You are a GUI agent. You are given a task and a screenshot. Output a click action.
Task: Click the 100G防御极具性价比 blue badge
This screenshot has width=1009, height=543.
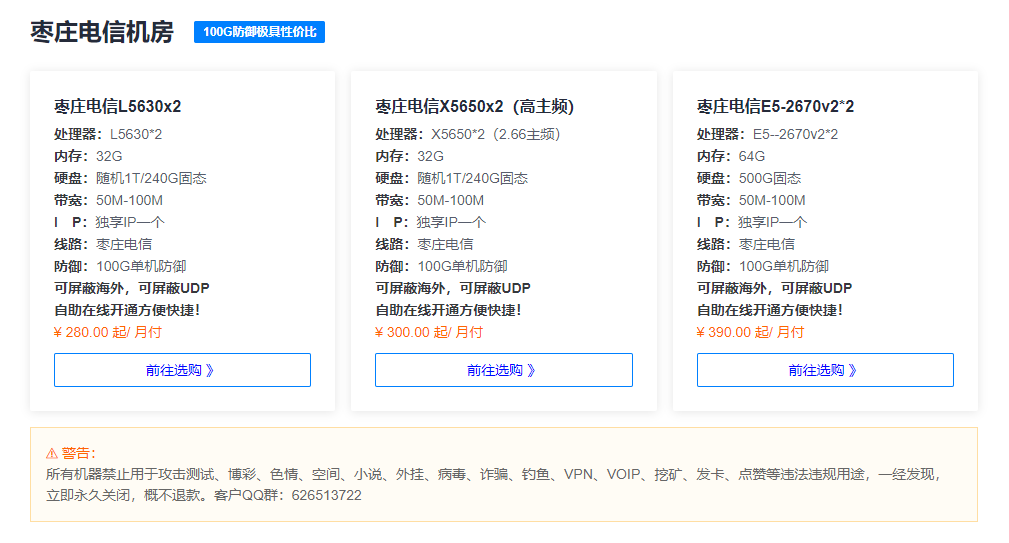259,32
